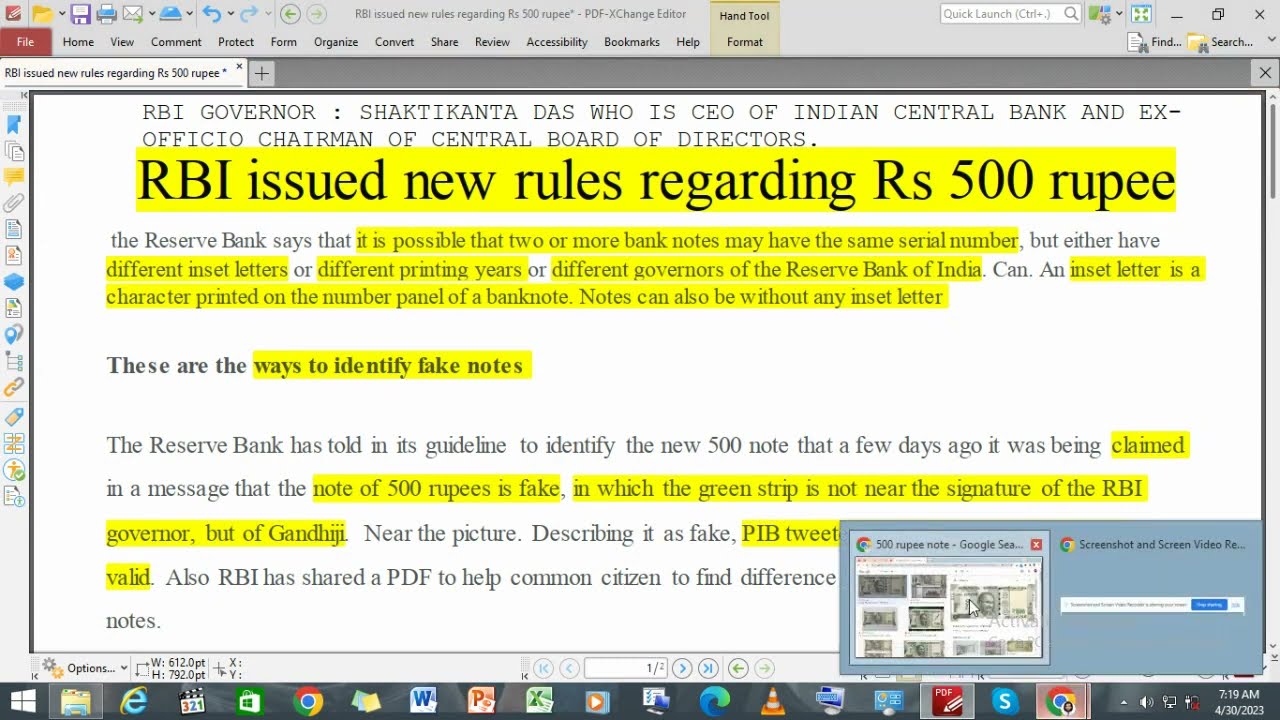
Task: Go to the next page
Action: (682, 668)
